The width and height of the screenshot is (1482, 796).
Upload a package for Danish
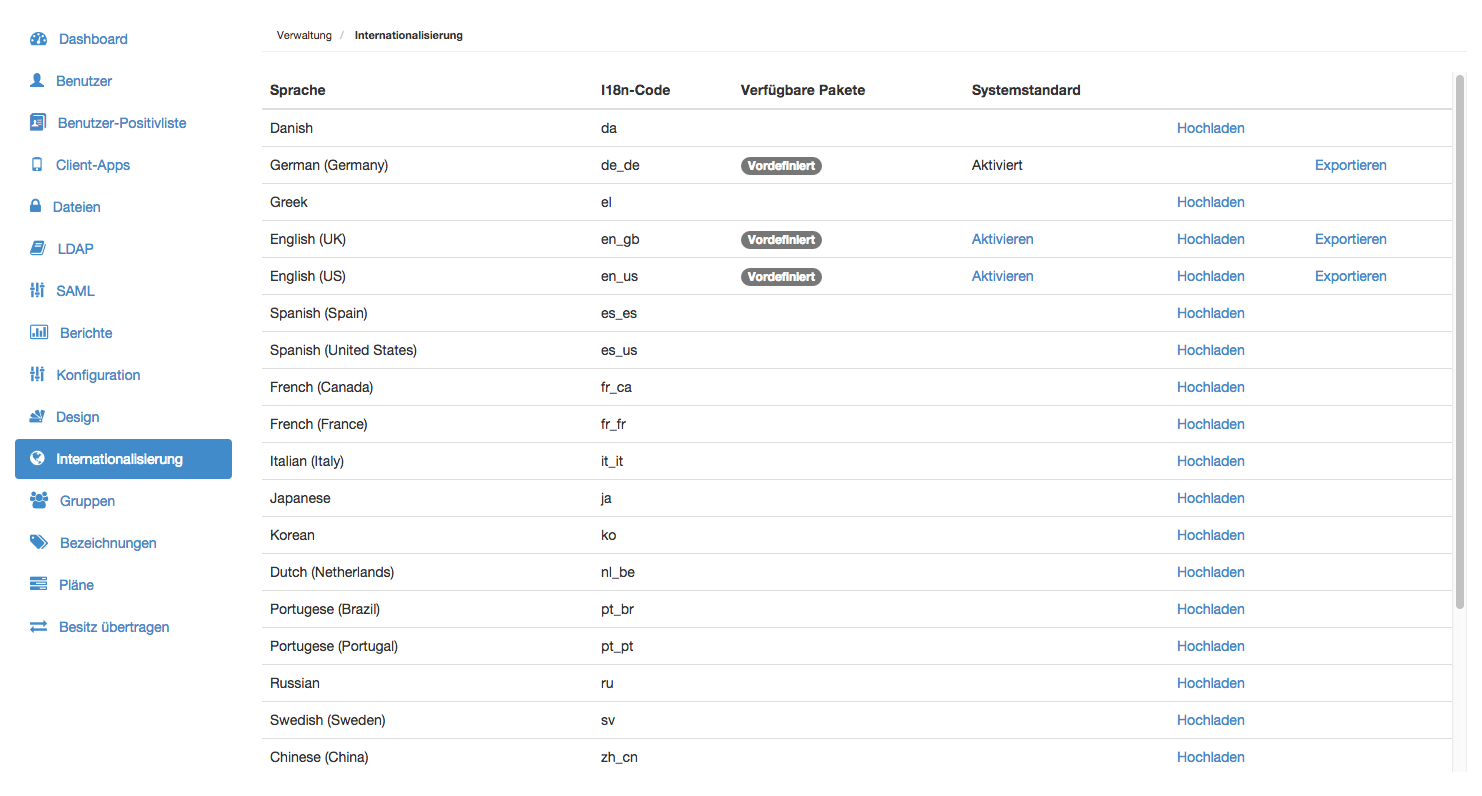1210,128
